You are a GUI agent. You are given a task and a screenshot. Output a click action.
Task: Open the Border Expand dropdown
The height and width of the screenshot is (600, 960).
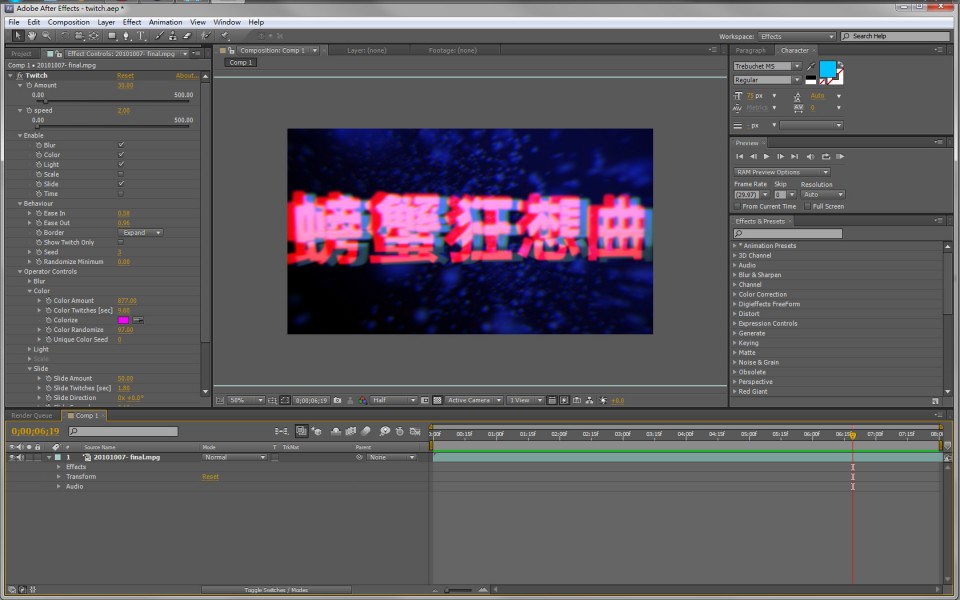click(141, 232)
